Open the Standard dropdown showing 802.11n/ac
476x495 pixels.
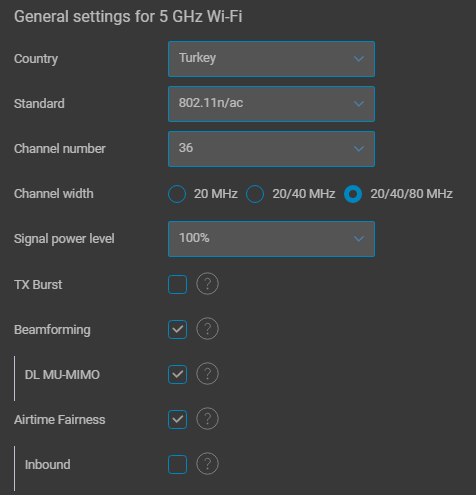pyautogui.click(x=271, y=104)
